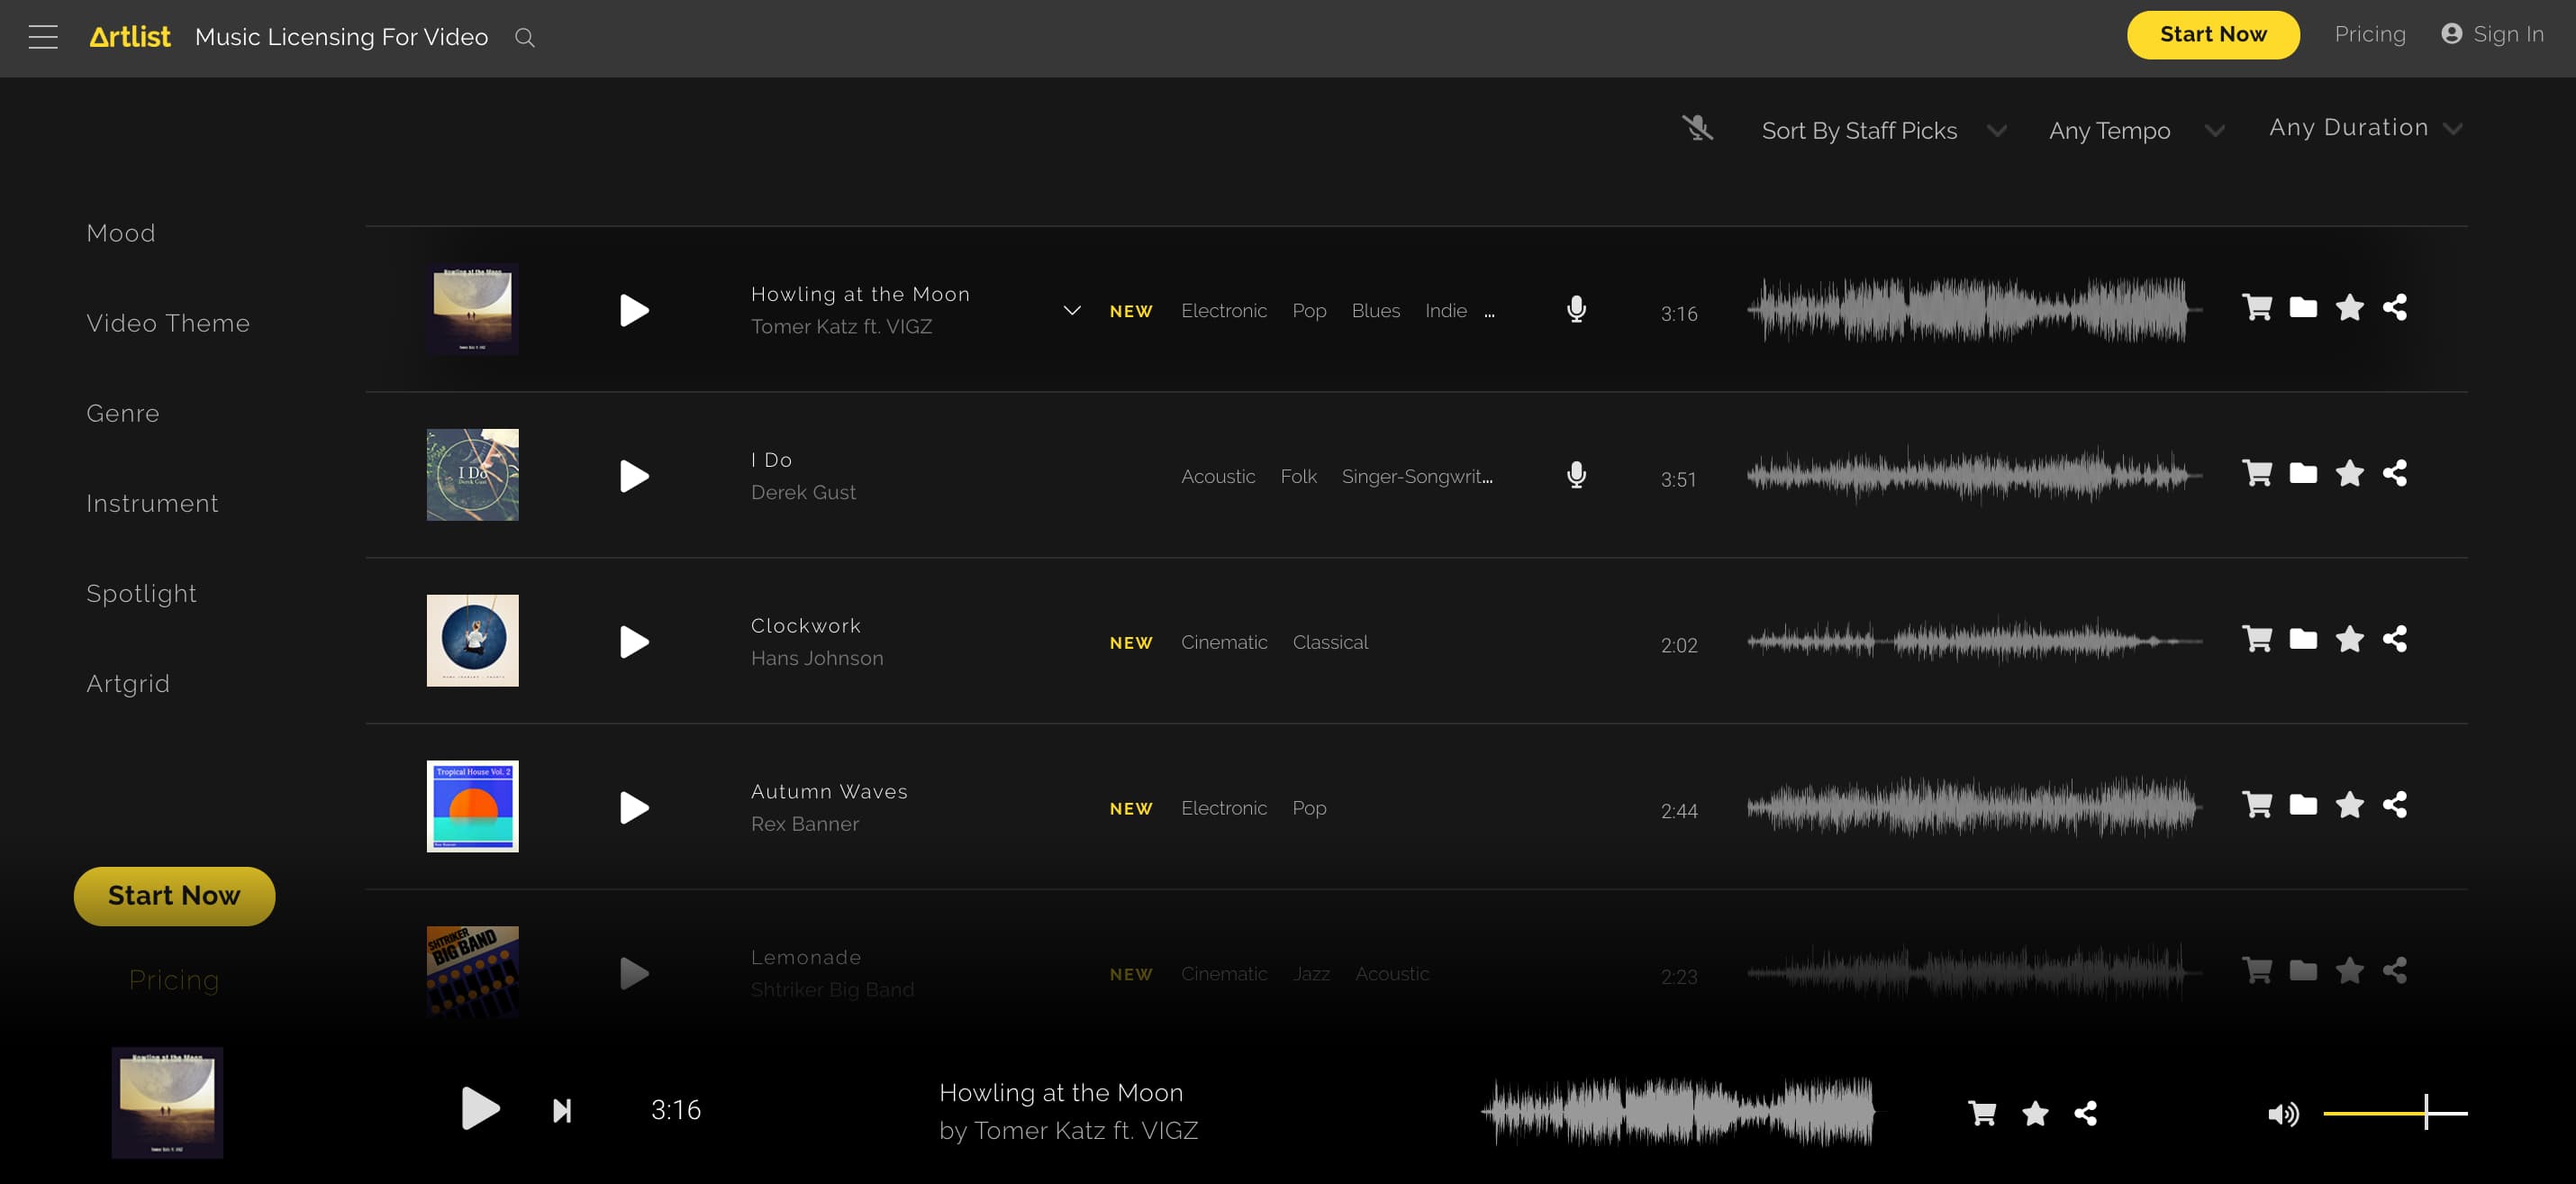The height and width of the screenshot is (1184, 2576).
Task: Click the "Clockwork" album artwork thumbnail
Action: pyautogui.click(x=472, y=640)
